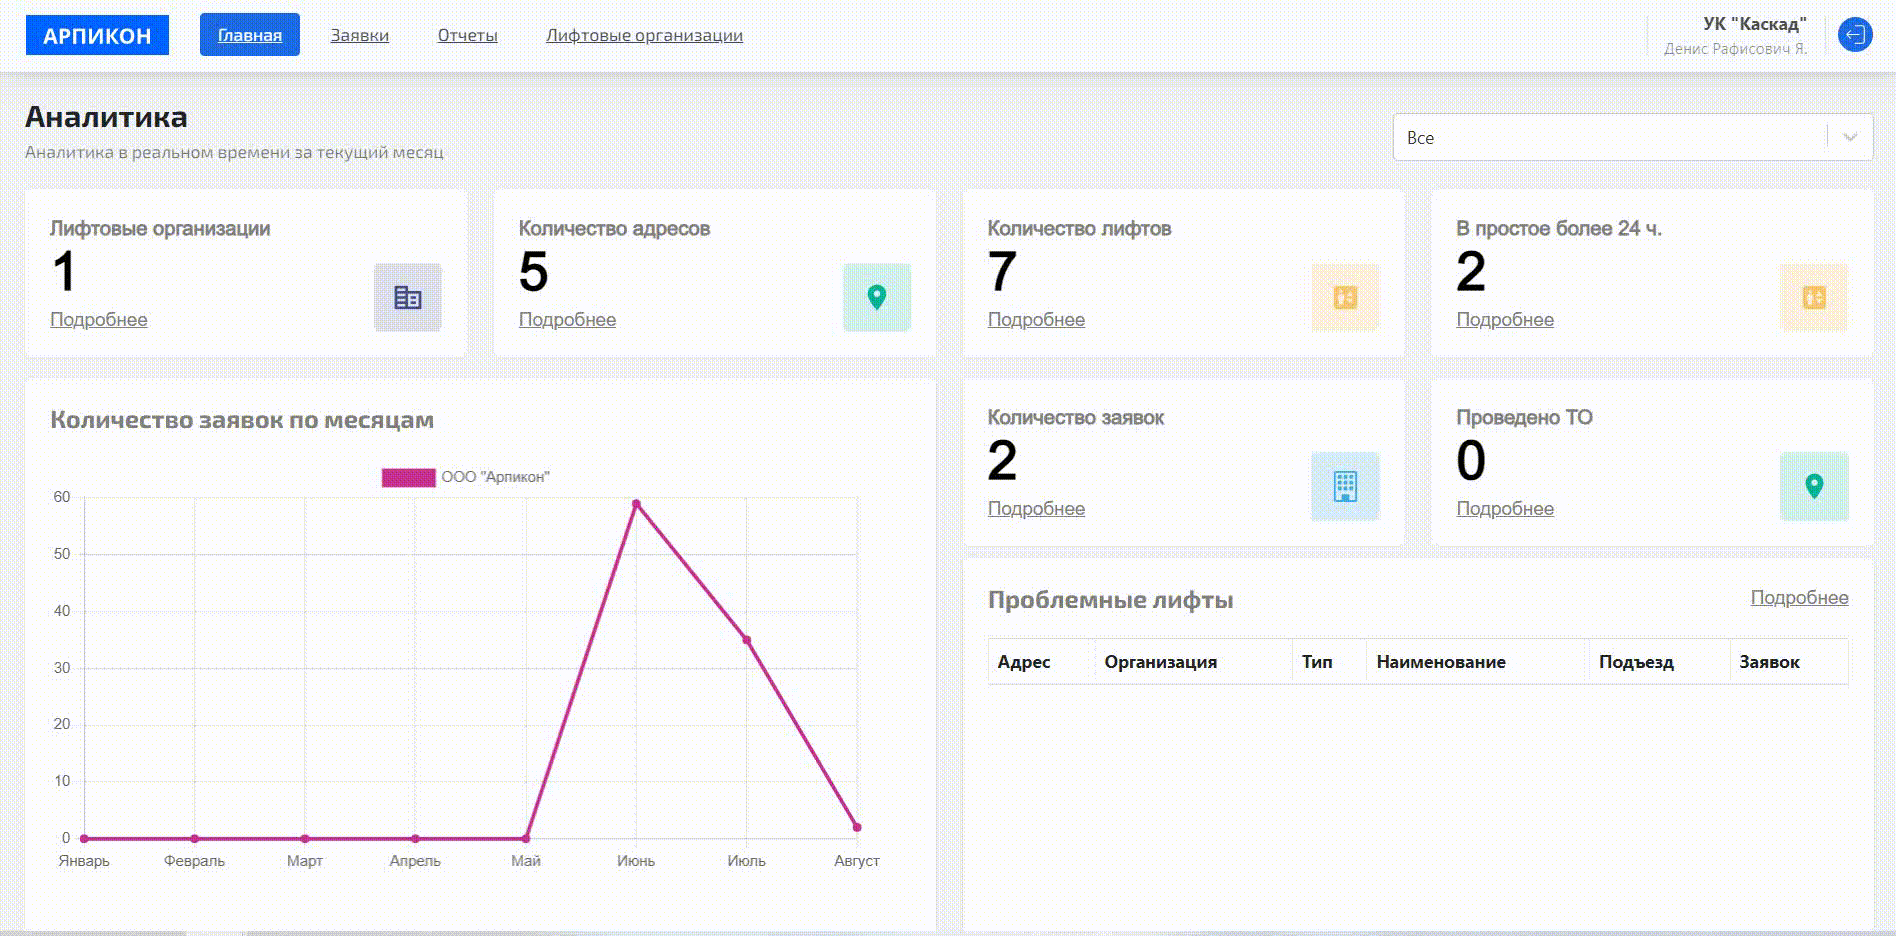The image size is (1896, 936).
Task: Expand the Все filter dropdown arrow
Action: (1850, 138)
